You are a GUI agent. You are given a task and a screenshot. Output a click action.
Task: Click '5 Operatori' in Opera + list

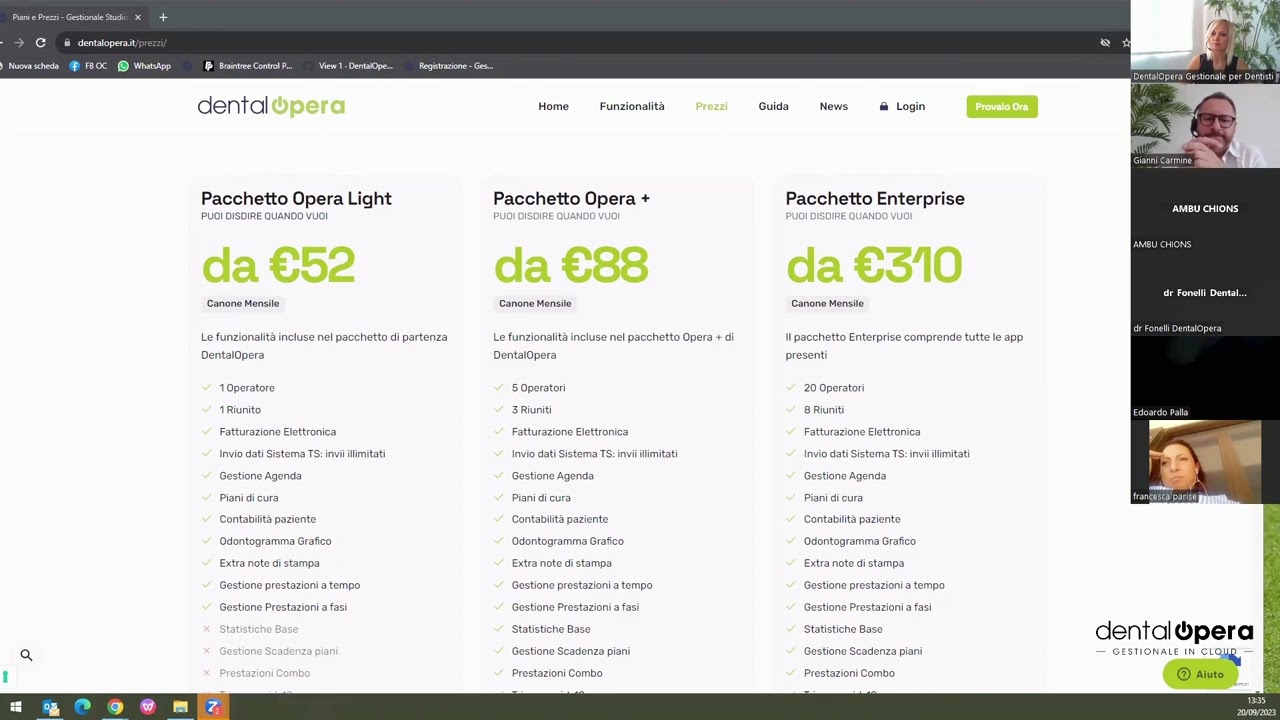click(x=538, y=388)
